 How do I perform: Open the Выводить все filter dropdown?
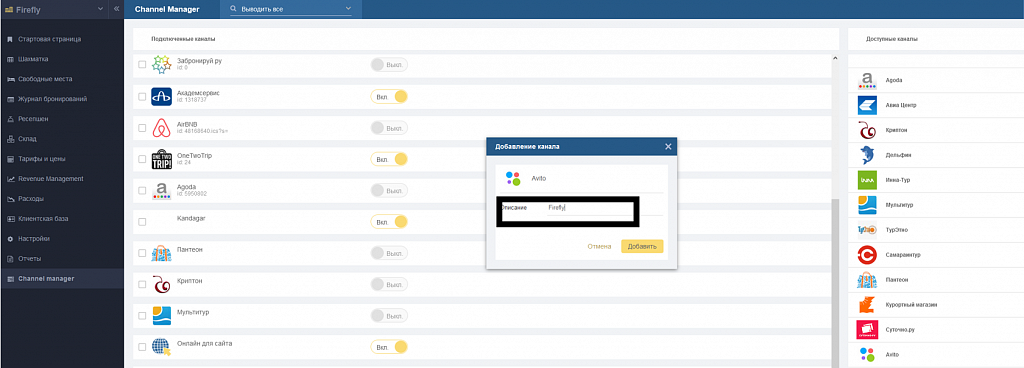(x=291, y=9)
